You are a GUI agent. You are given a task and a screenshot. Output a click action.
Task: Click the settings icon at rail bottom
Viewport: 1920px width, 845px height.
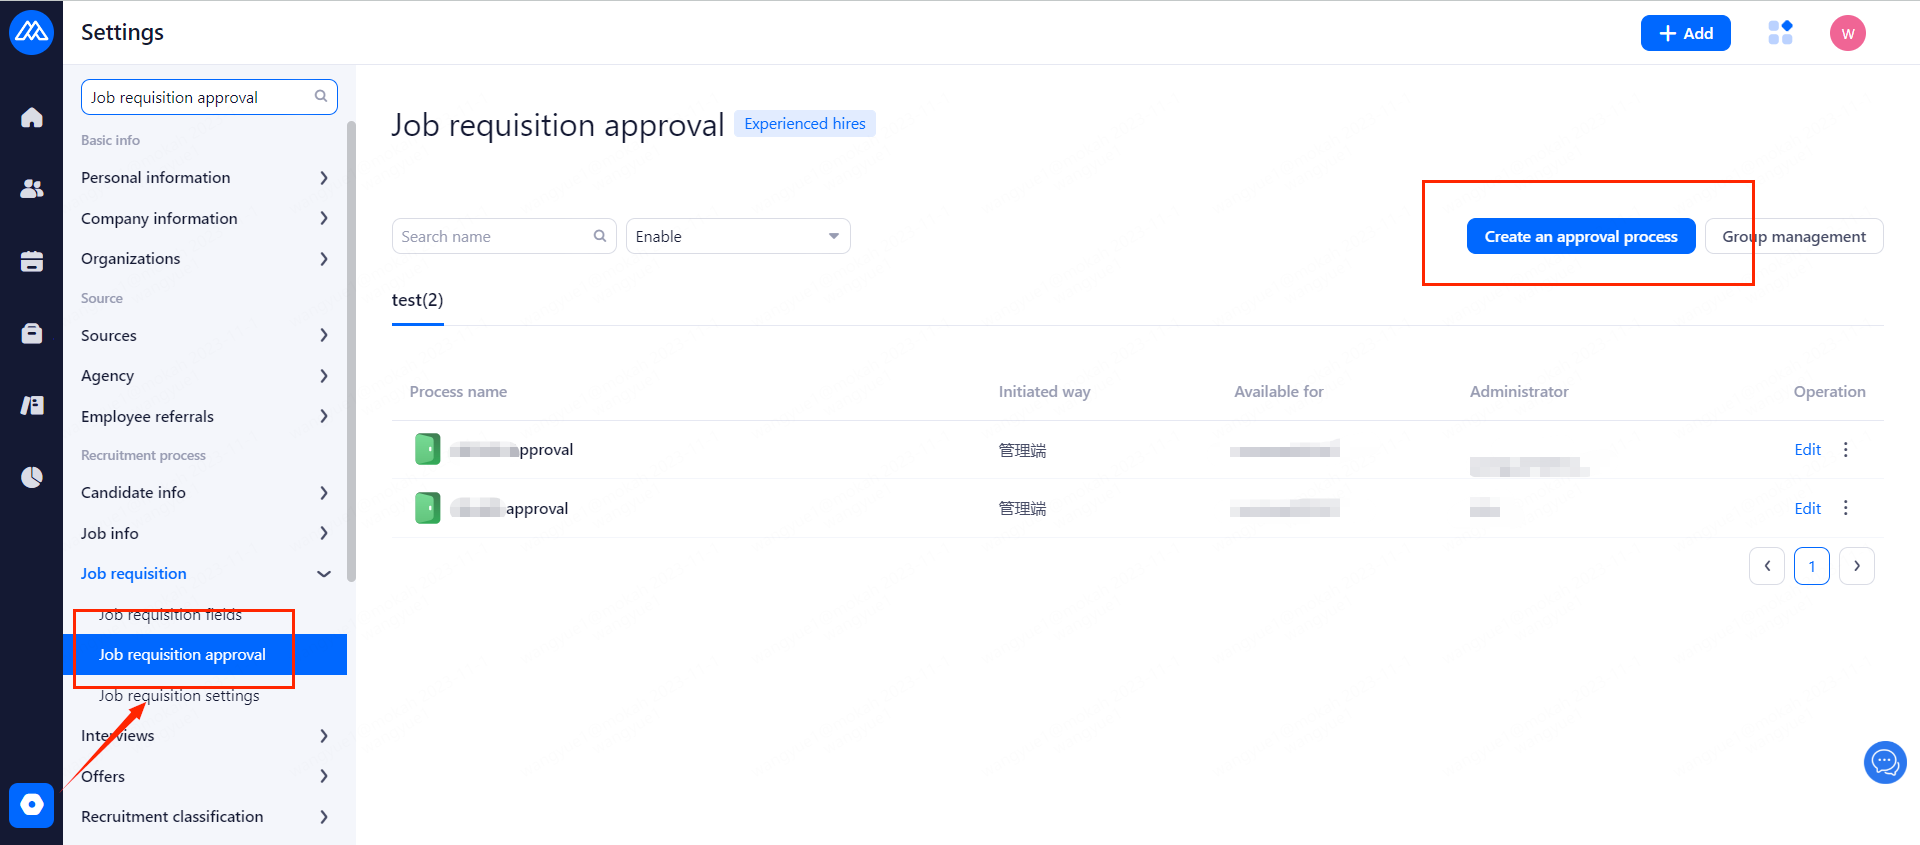click(x=31, y=805)
